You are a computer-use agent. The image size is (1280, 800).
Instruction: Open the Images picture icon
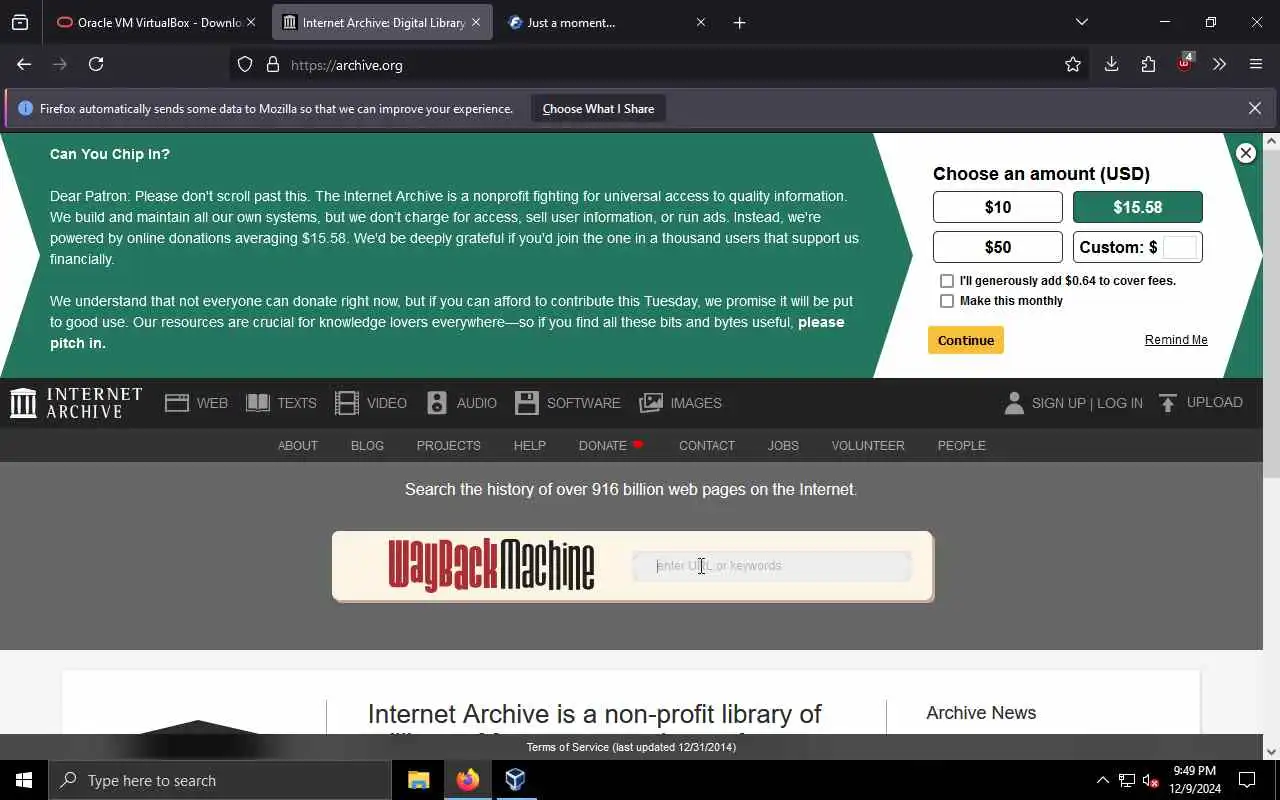coord(651,403)
